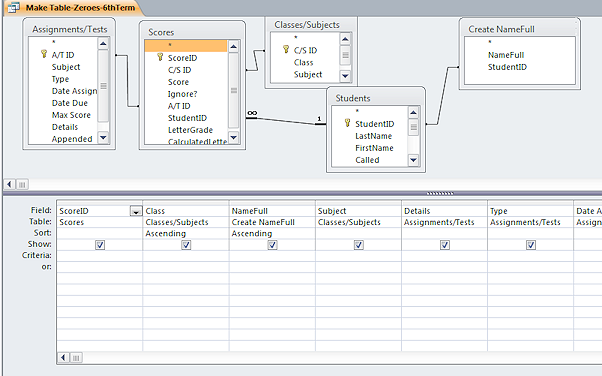Click the Criteria cell under ScoreID
Viewport: 602px width, 376px height.
[x=100, y=256]
